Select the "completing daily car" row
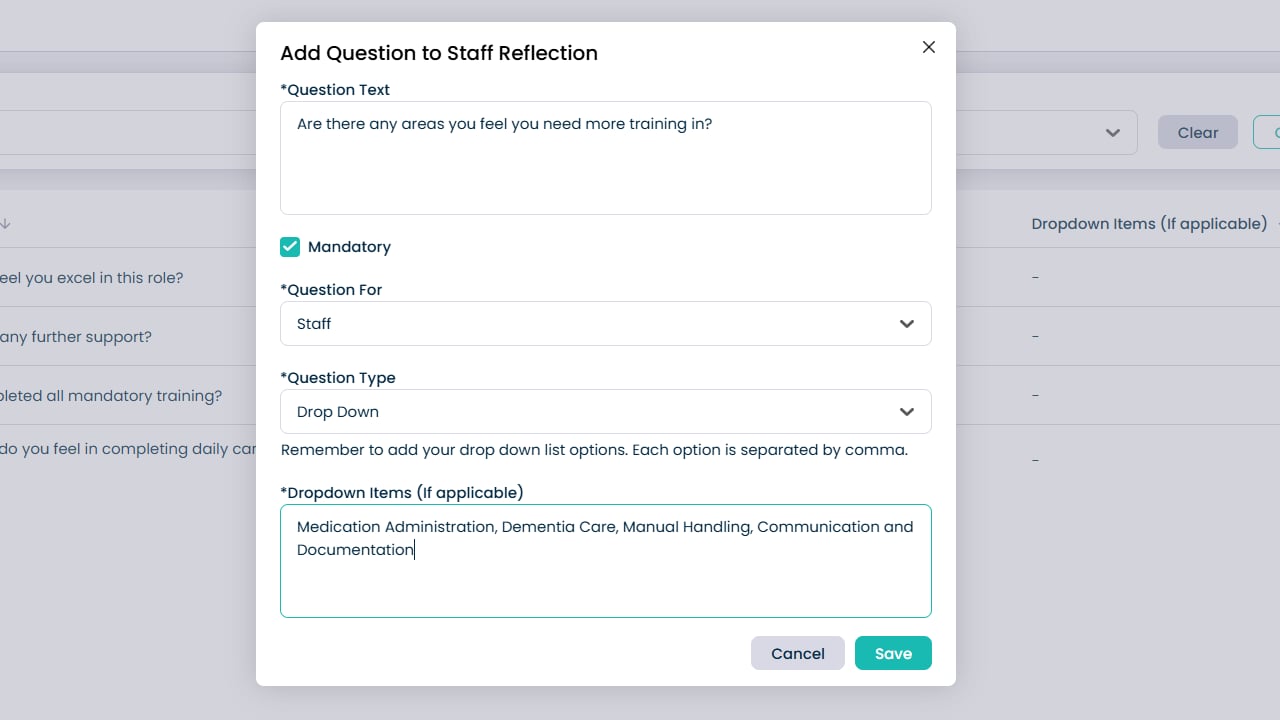This screenshot has height=720, width=1280. pos(128,449)
